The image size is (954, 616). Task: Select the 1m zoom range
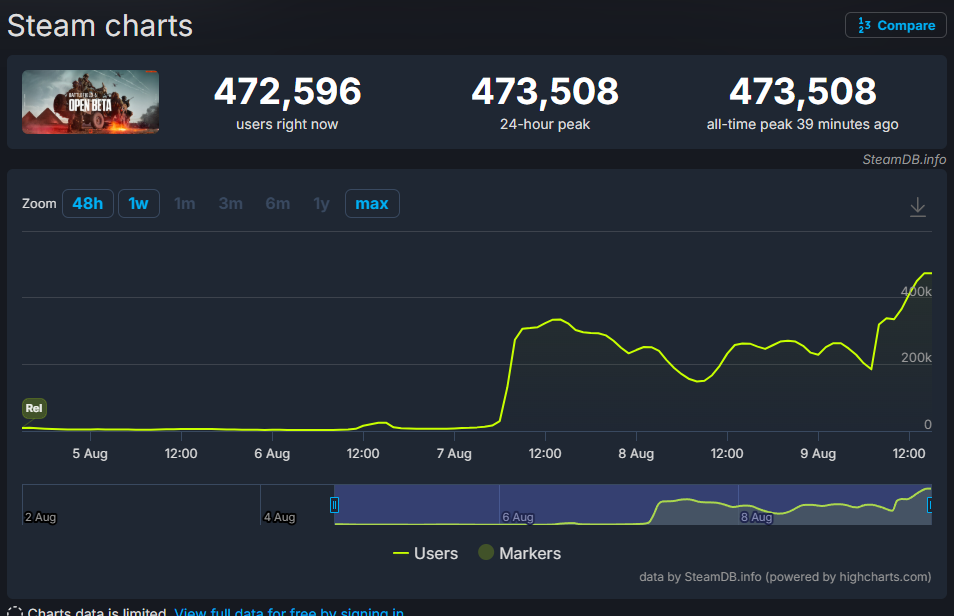184,203
